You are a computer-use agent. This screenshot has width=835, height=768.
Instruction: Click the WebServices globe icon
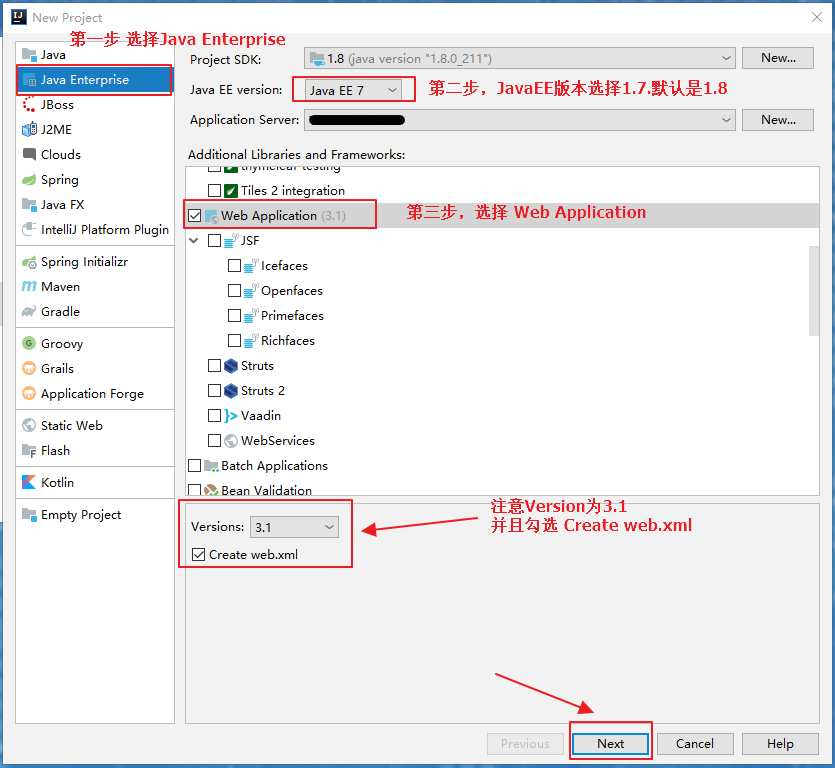coord(231,441)
